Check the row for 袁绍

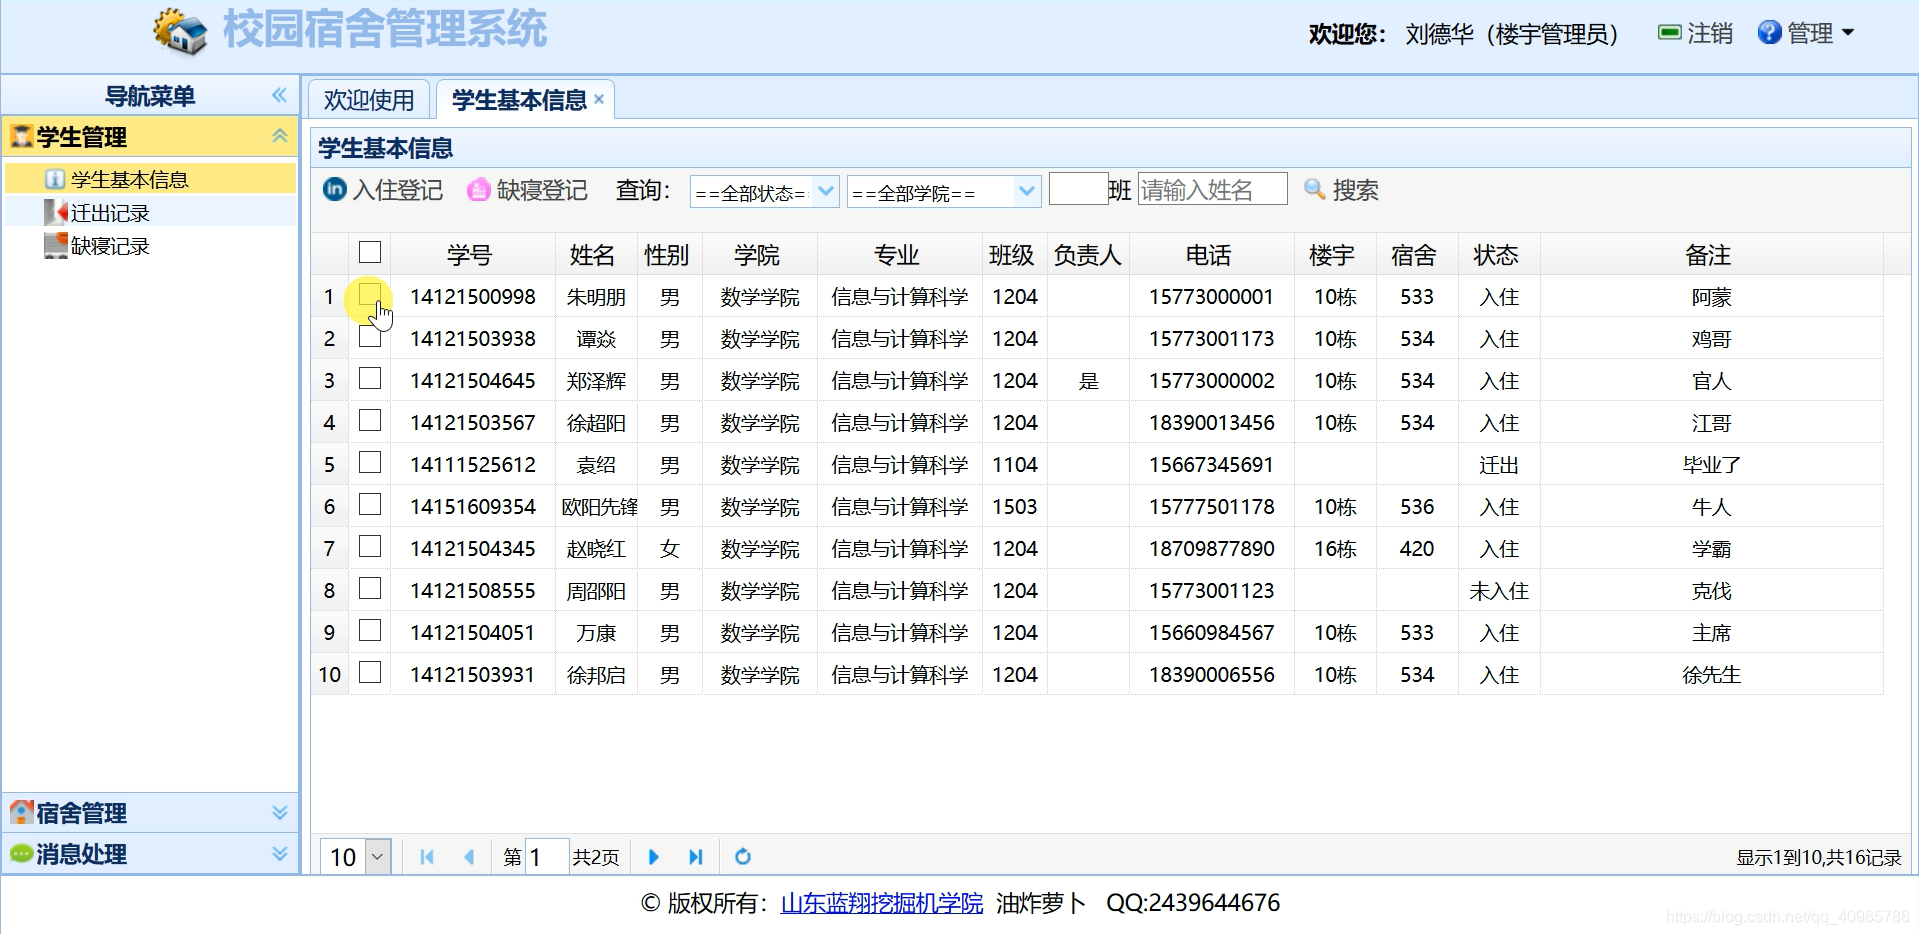pos(370,462)
